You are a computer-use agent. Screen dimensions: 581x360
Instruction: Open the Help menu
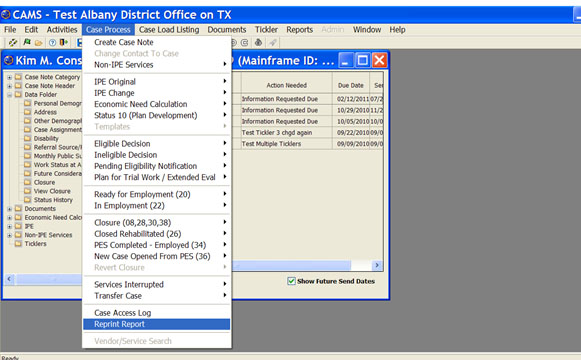tap(397, 30)
